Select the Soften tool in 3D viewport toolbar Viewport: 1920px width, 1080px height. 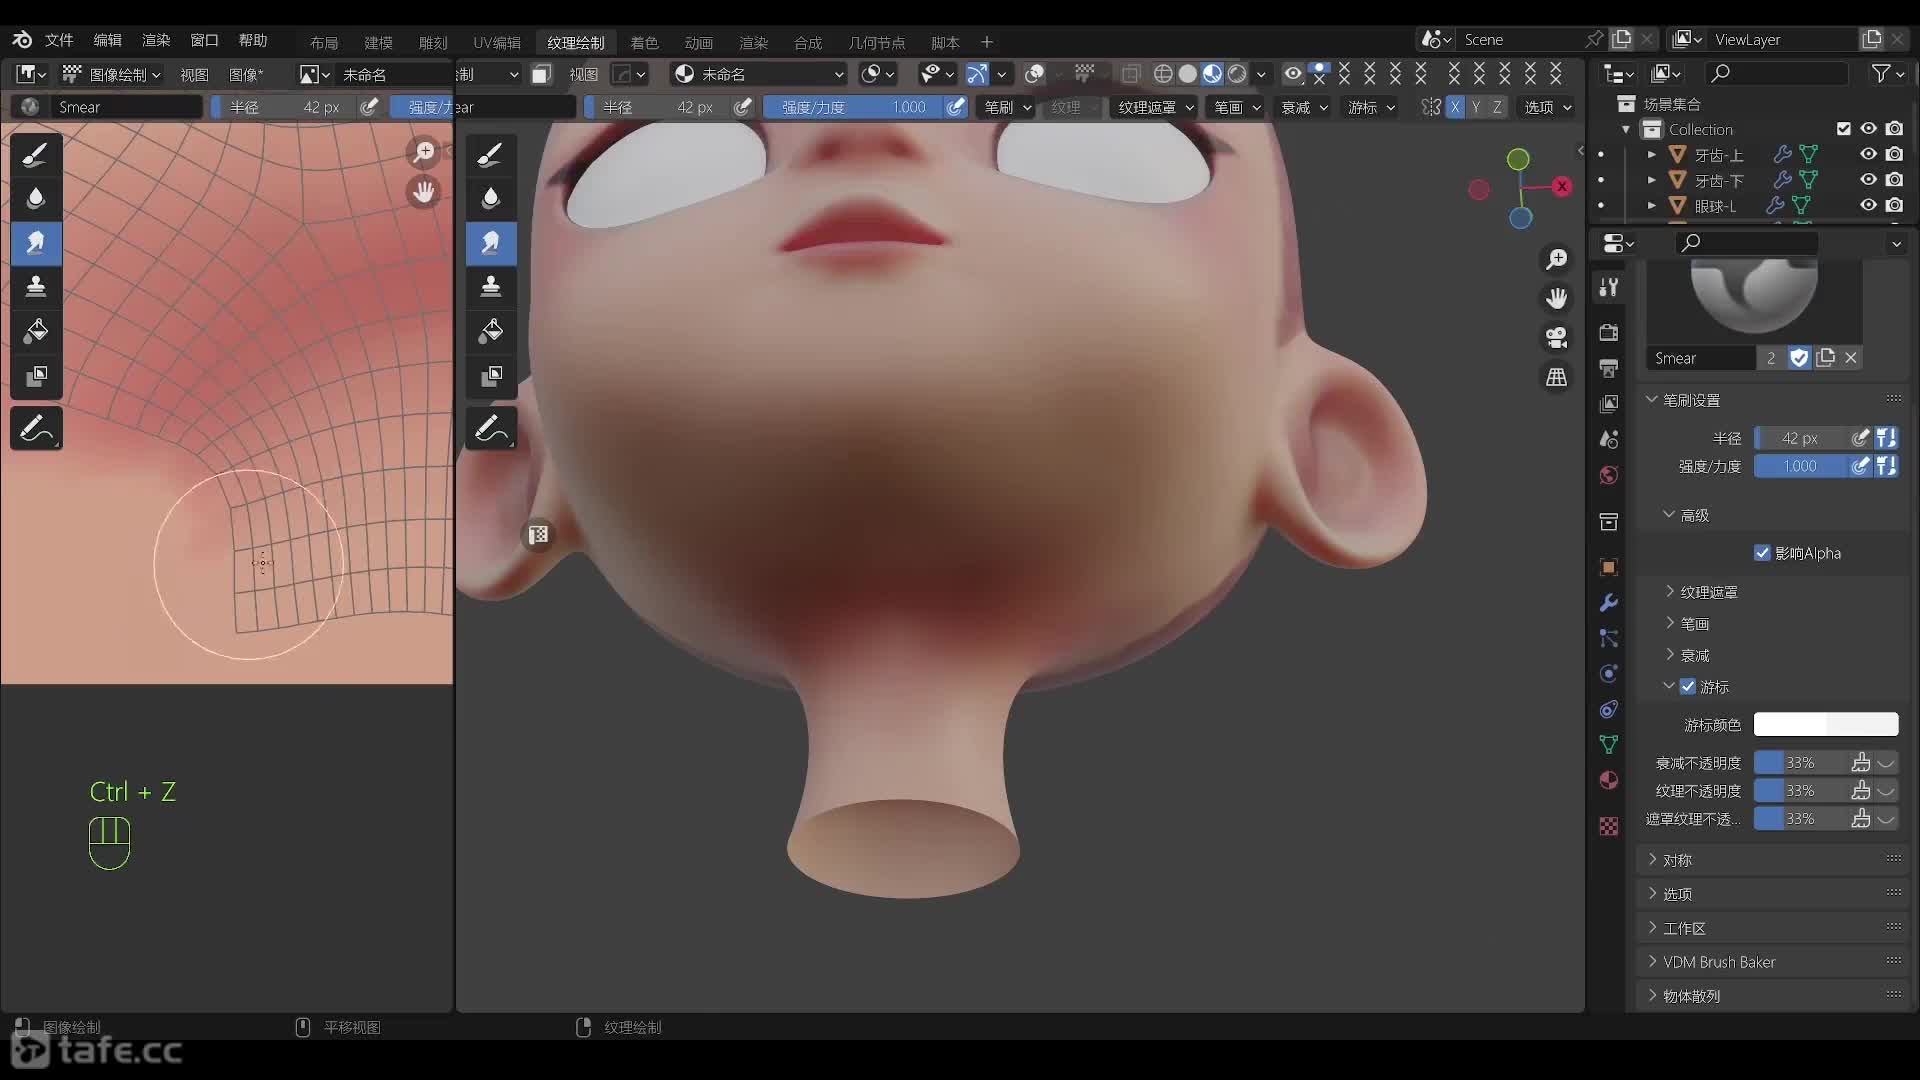(x=491, y=199)
